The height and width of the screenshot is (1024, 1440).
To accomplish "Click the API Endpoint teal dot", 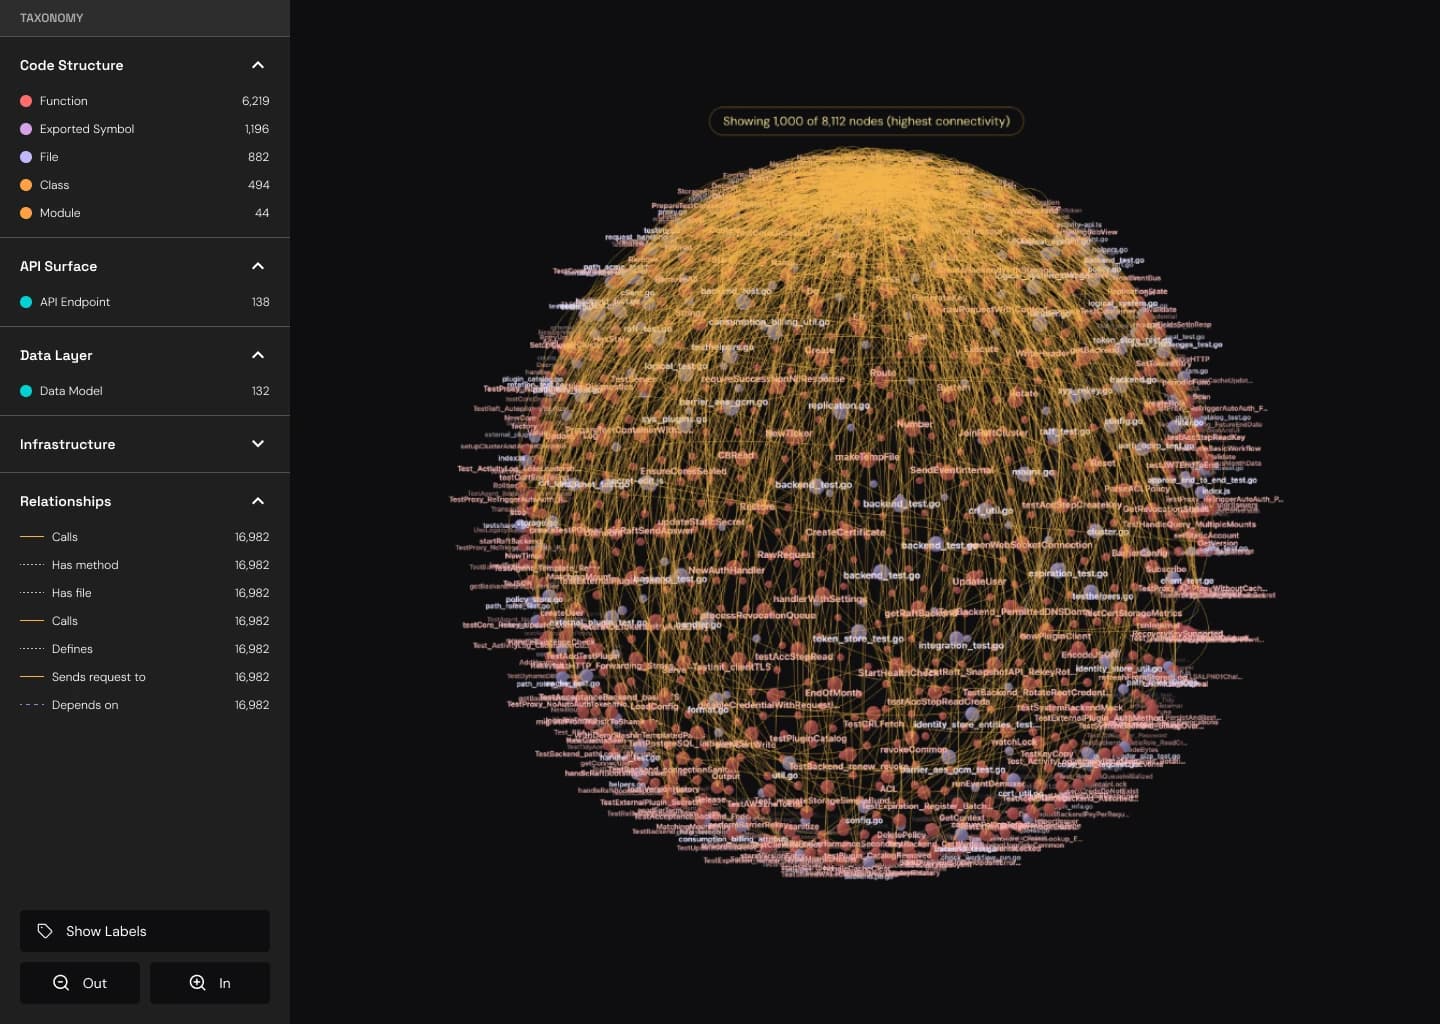I will click(x=26, y=302).
